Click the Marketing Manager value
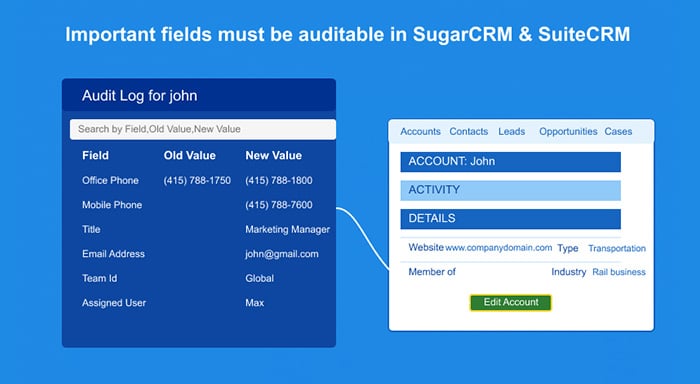 (288, 230)
